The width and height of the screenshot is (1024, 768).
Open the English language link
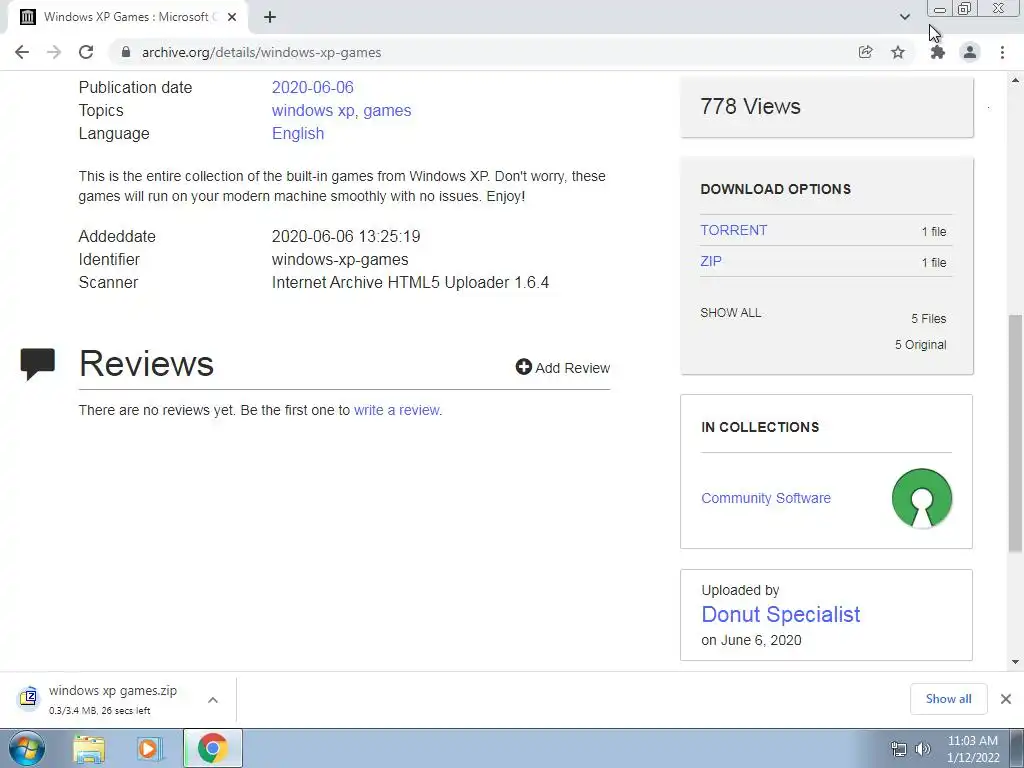(x=298, y=133)
